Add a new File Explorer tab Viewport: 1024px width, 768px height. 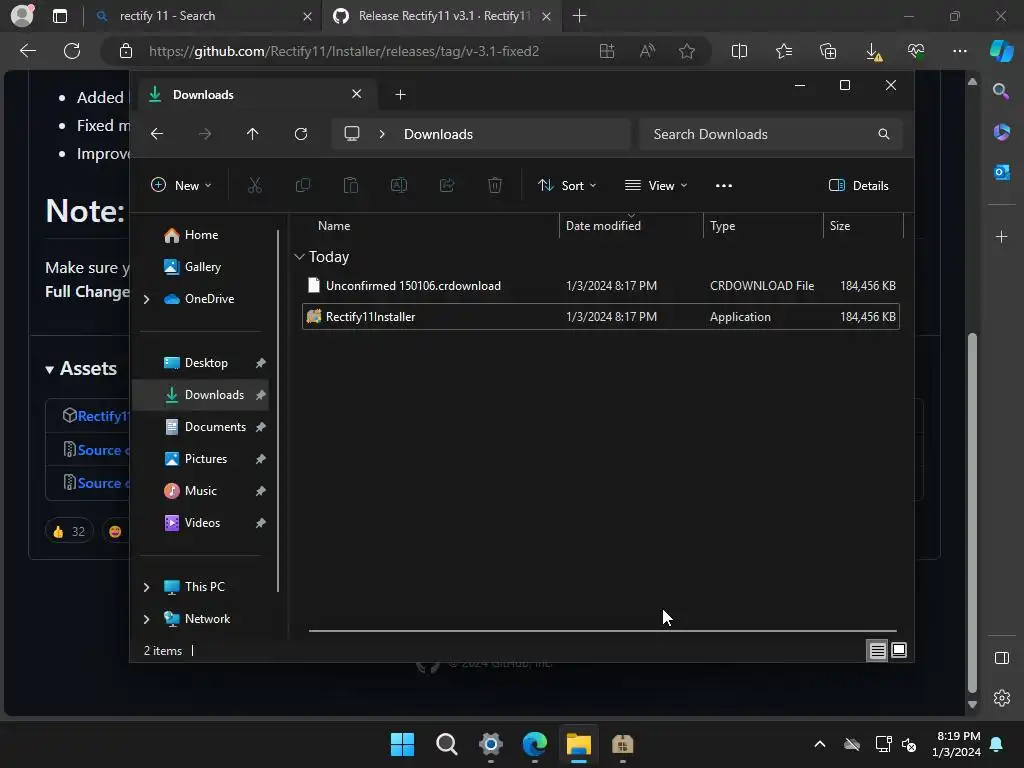pos(400,95)
